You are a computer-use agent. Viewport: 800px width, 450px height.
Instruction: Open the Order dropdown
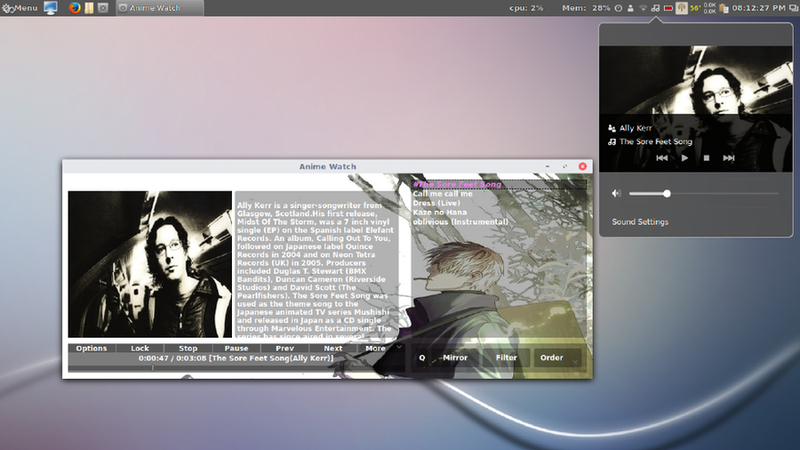pos(557,358)
